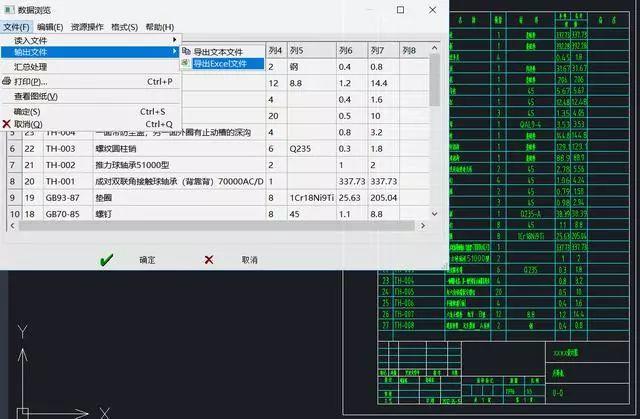Maximize the 数据浏览 window
This screenshot has height=419, width=640.
pos(400,10)
